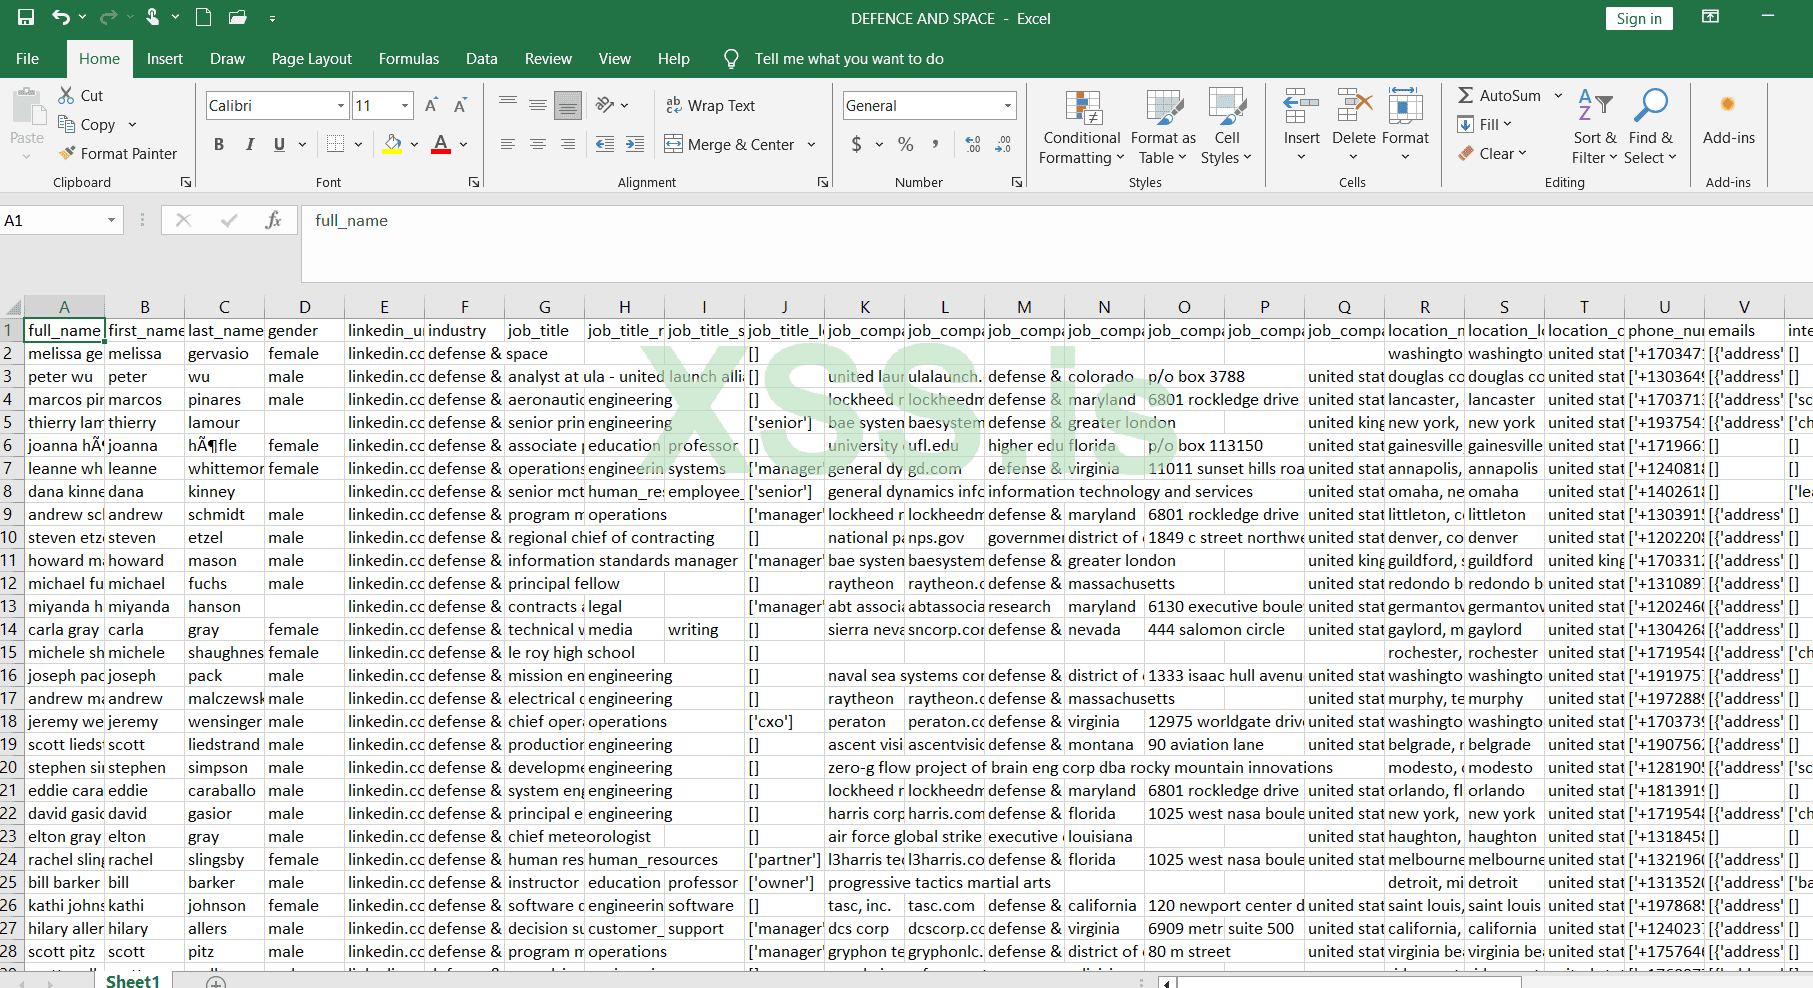
Task: Open the Page Layout ribbon tab
Action: click(x=311, y=59)
